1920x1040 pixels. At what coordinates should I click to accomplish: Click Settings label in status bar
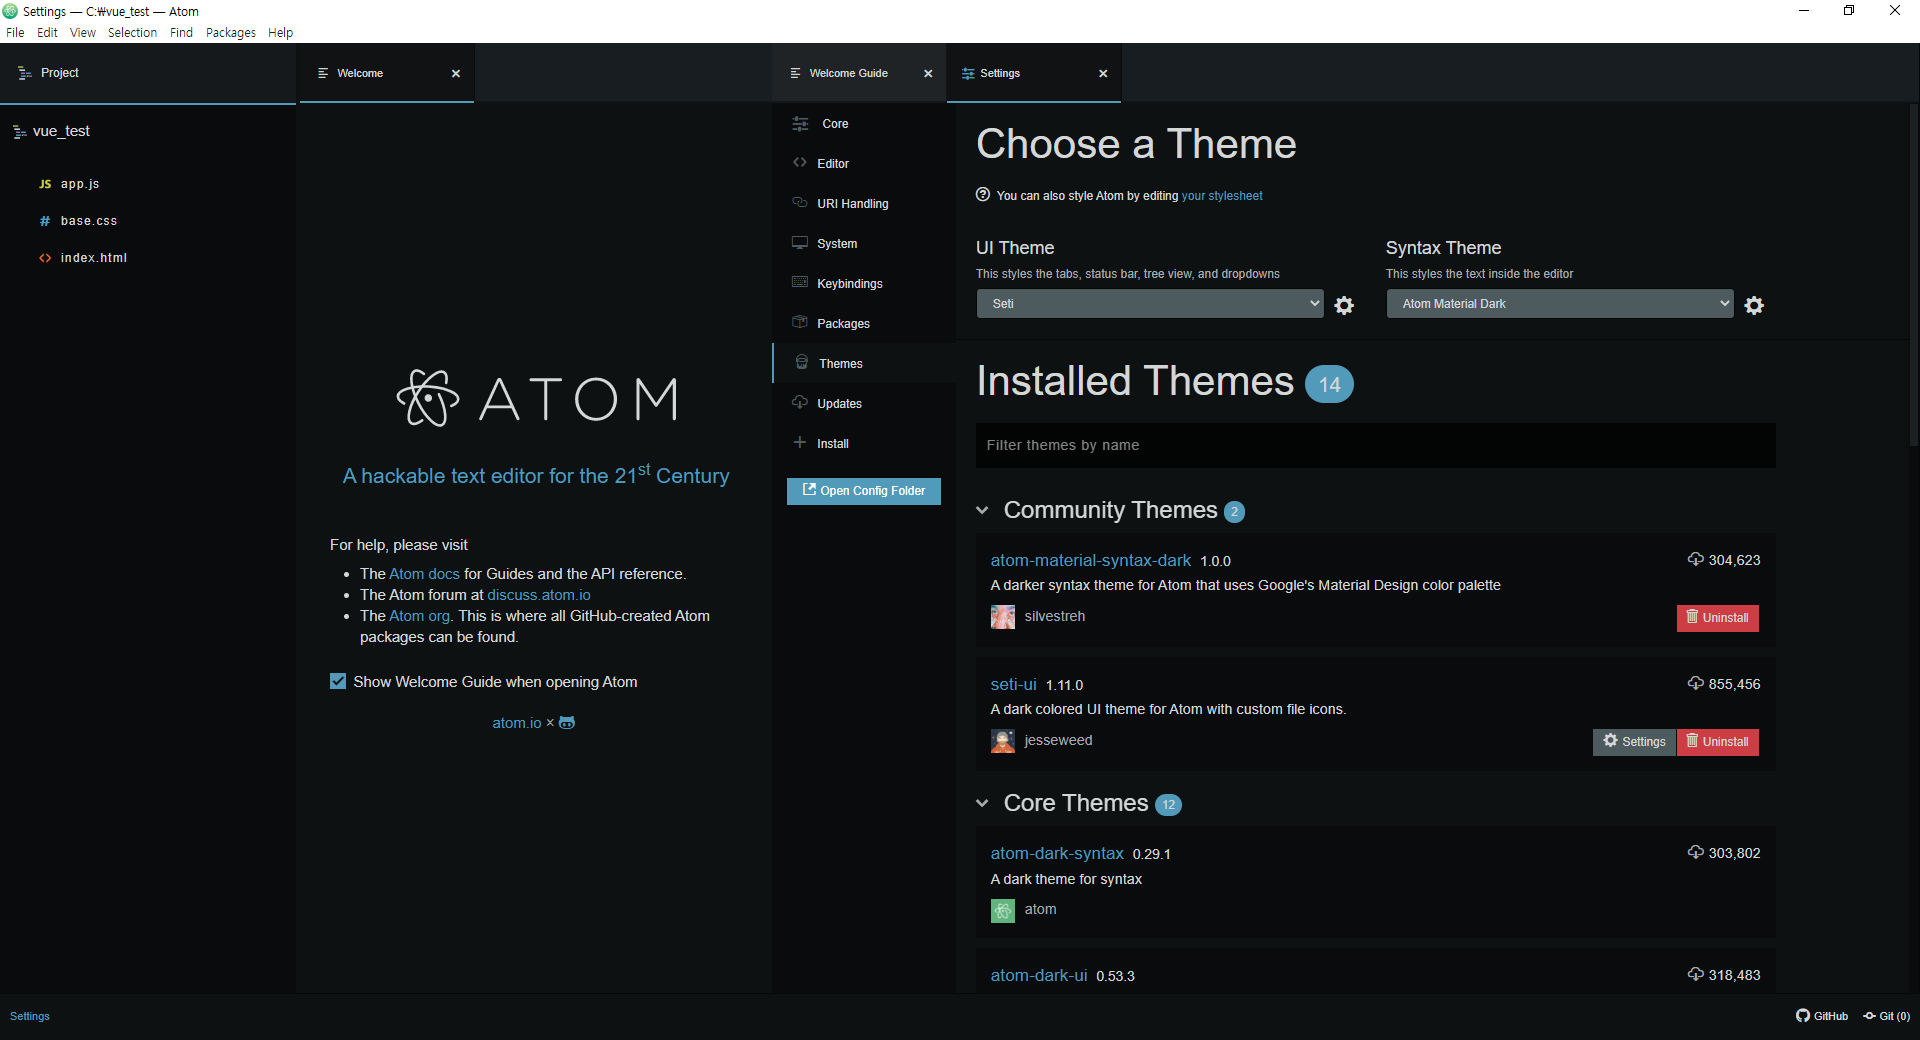(x=30, y=1016)
